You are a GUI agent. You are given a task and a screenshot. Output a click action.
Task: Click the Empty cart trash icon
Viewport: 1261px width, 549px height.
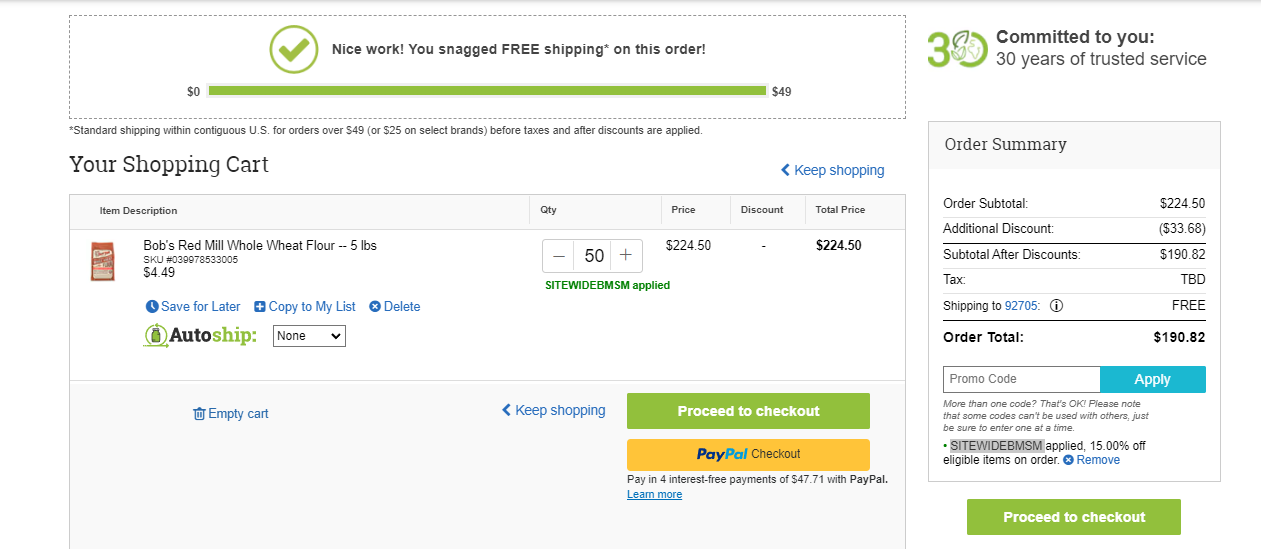pyautogui.click(x=199, y=414)
